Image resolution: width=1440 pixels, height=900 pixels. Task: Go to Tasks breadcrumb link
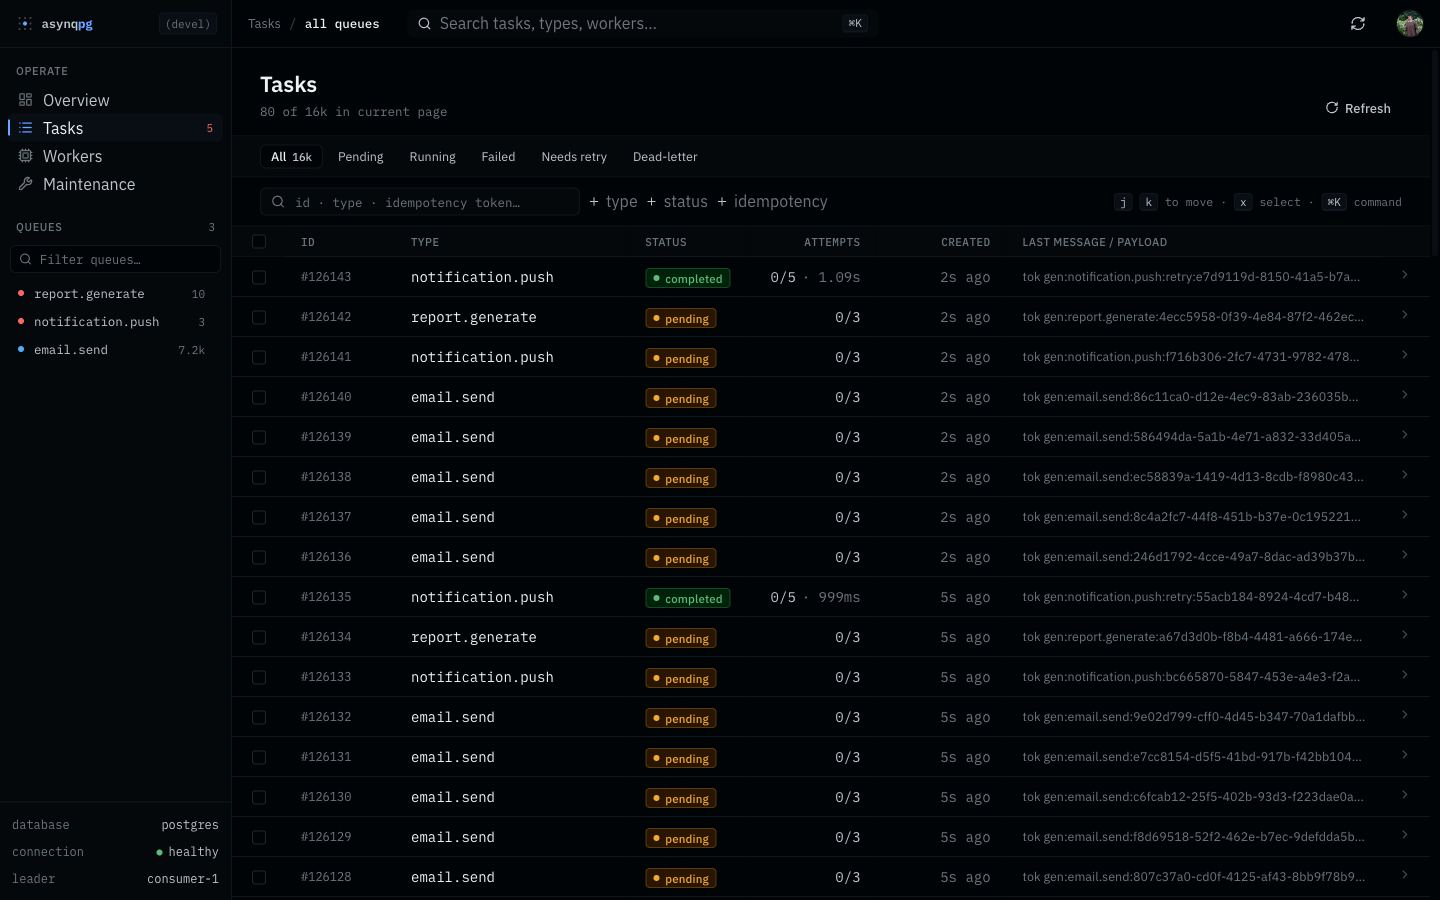[x=264, y=24]
